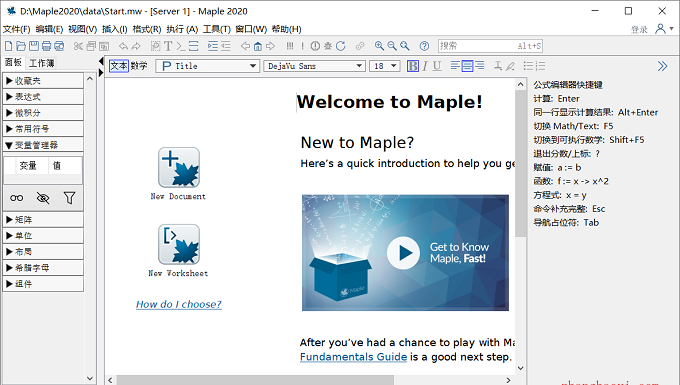Image resolution: width=680 pixels, height=385 pixels.
Task: Save the document with floppy icon
Action: tap(33, 46)
